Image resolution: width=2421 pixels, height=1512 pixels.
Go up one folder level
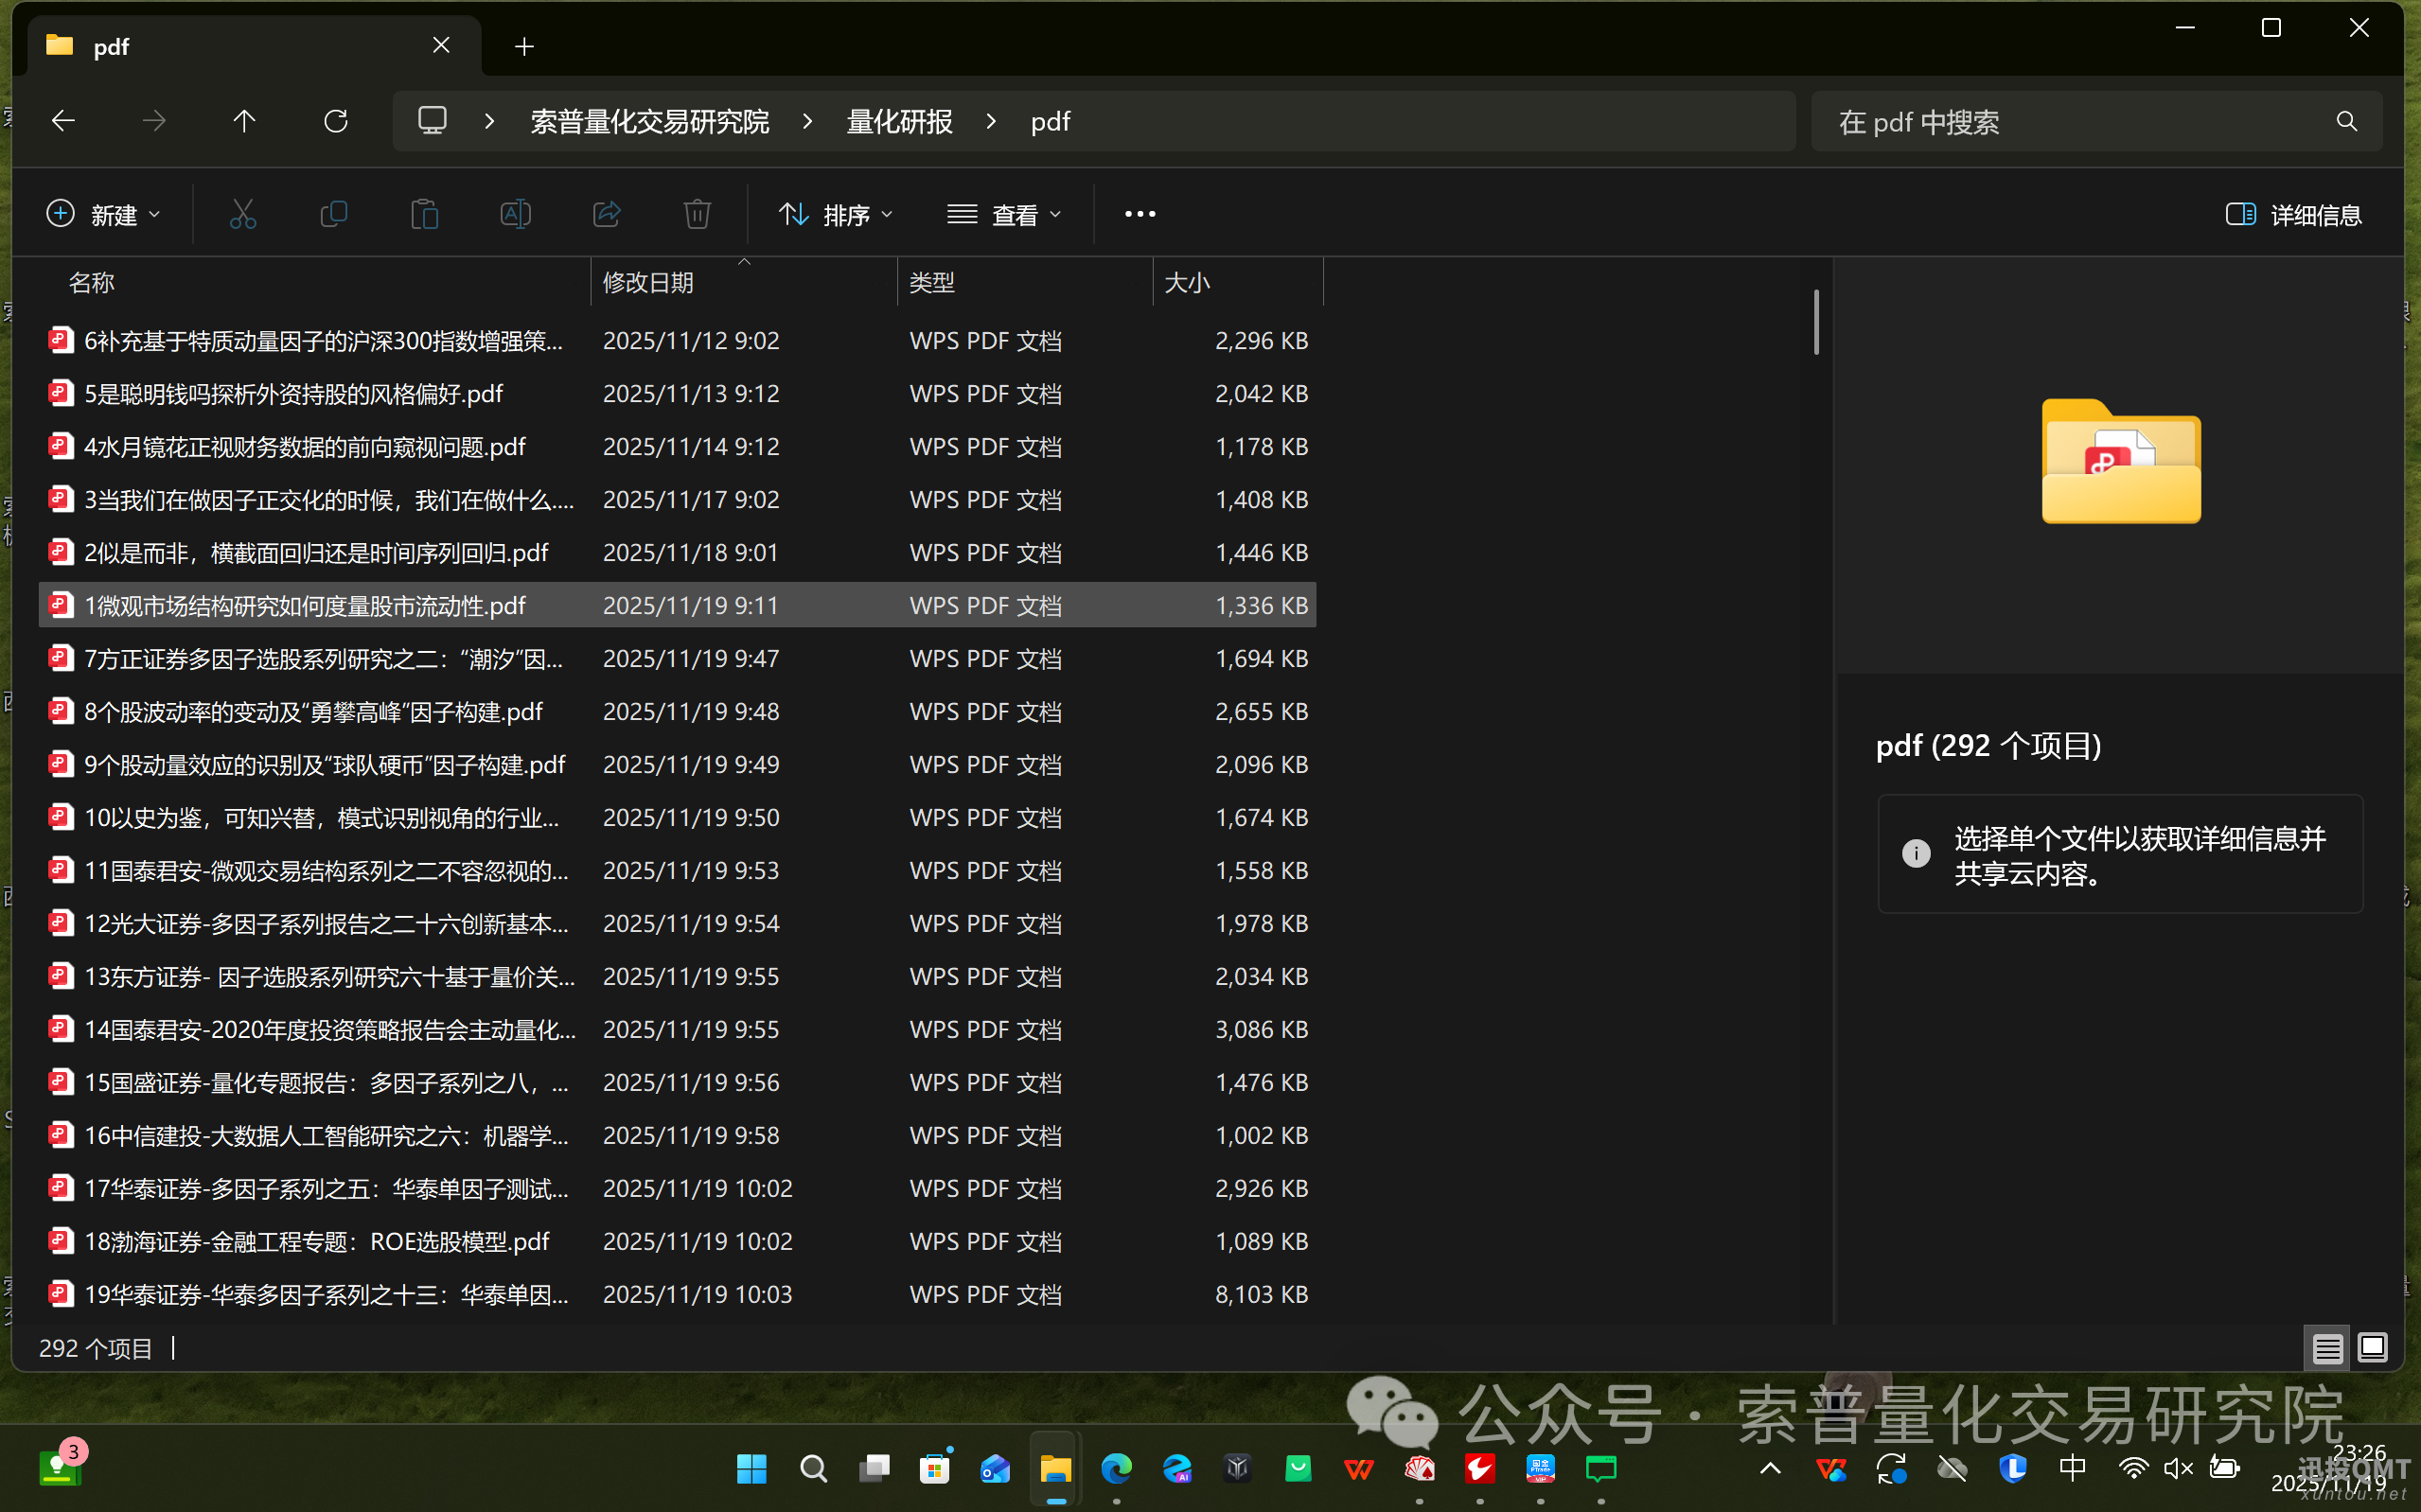tap(244, 120)
